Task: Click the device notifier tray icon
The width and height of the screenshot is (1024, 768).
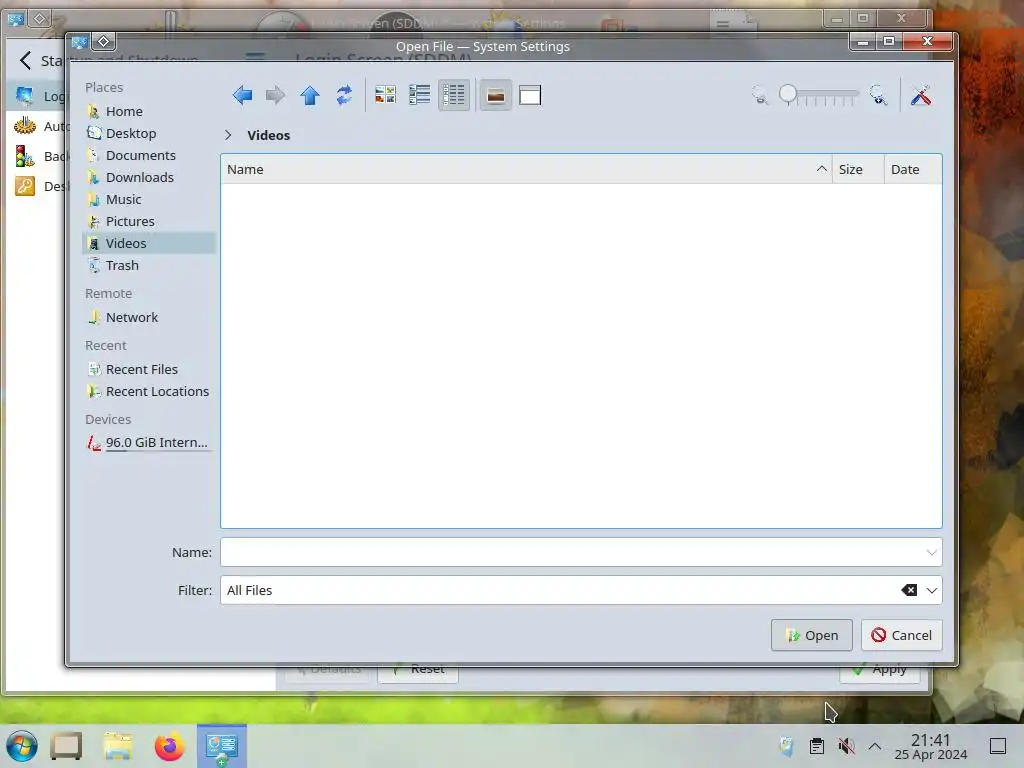Action: [786, 746]
